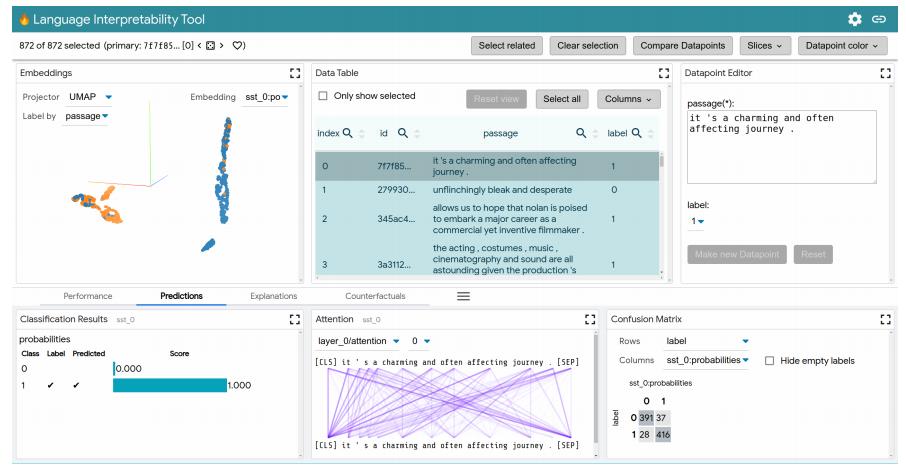Open the Projector UMAP dropdown

[x=90, y=97]
